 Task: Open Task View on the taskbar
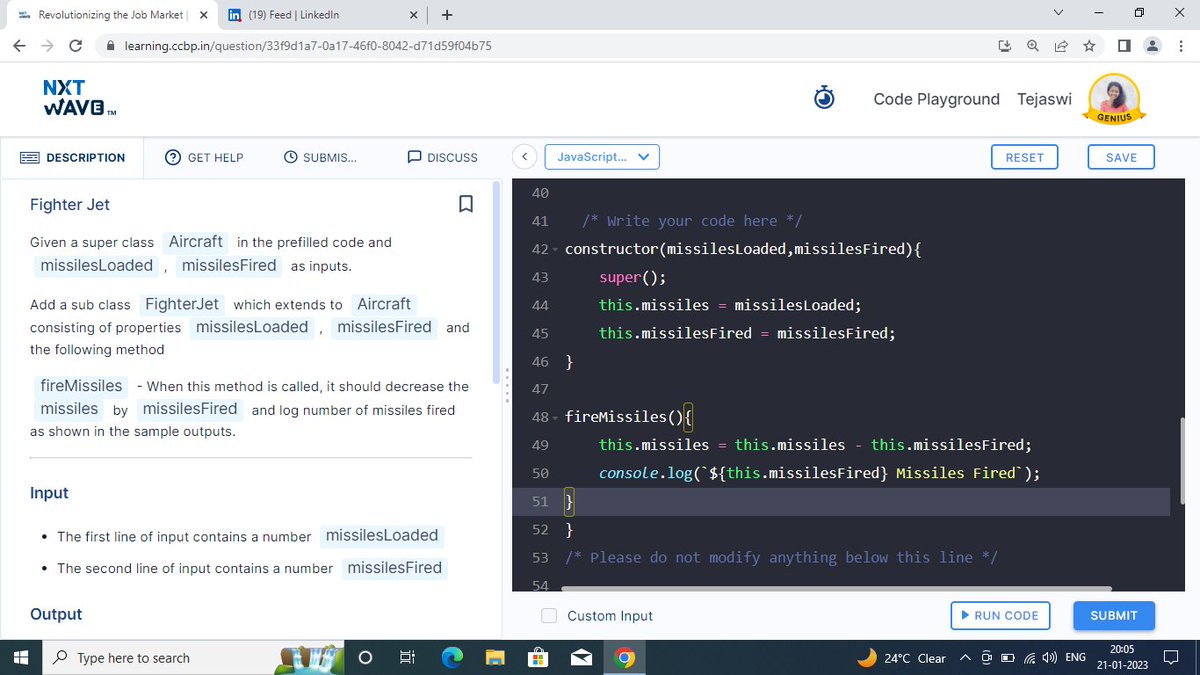pyautogui.click(x=408, y=657)
